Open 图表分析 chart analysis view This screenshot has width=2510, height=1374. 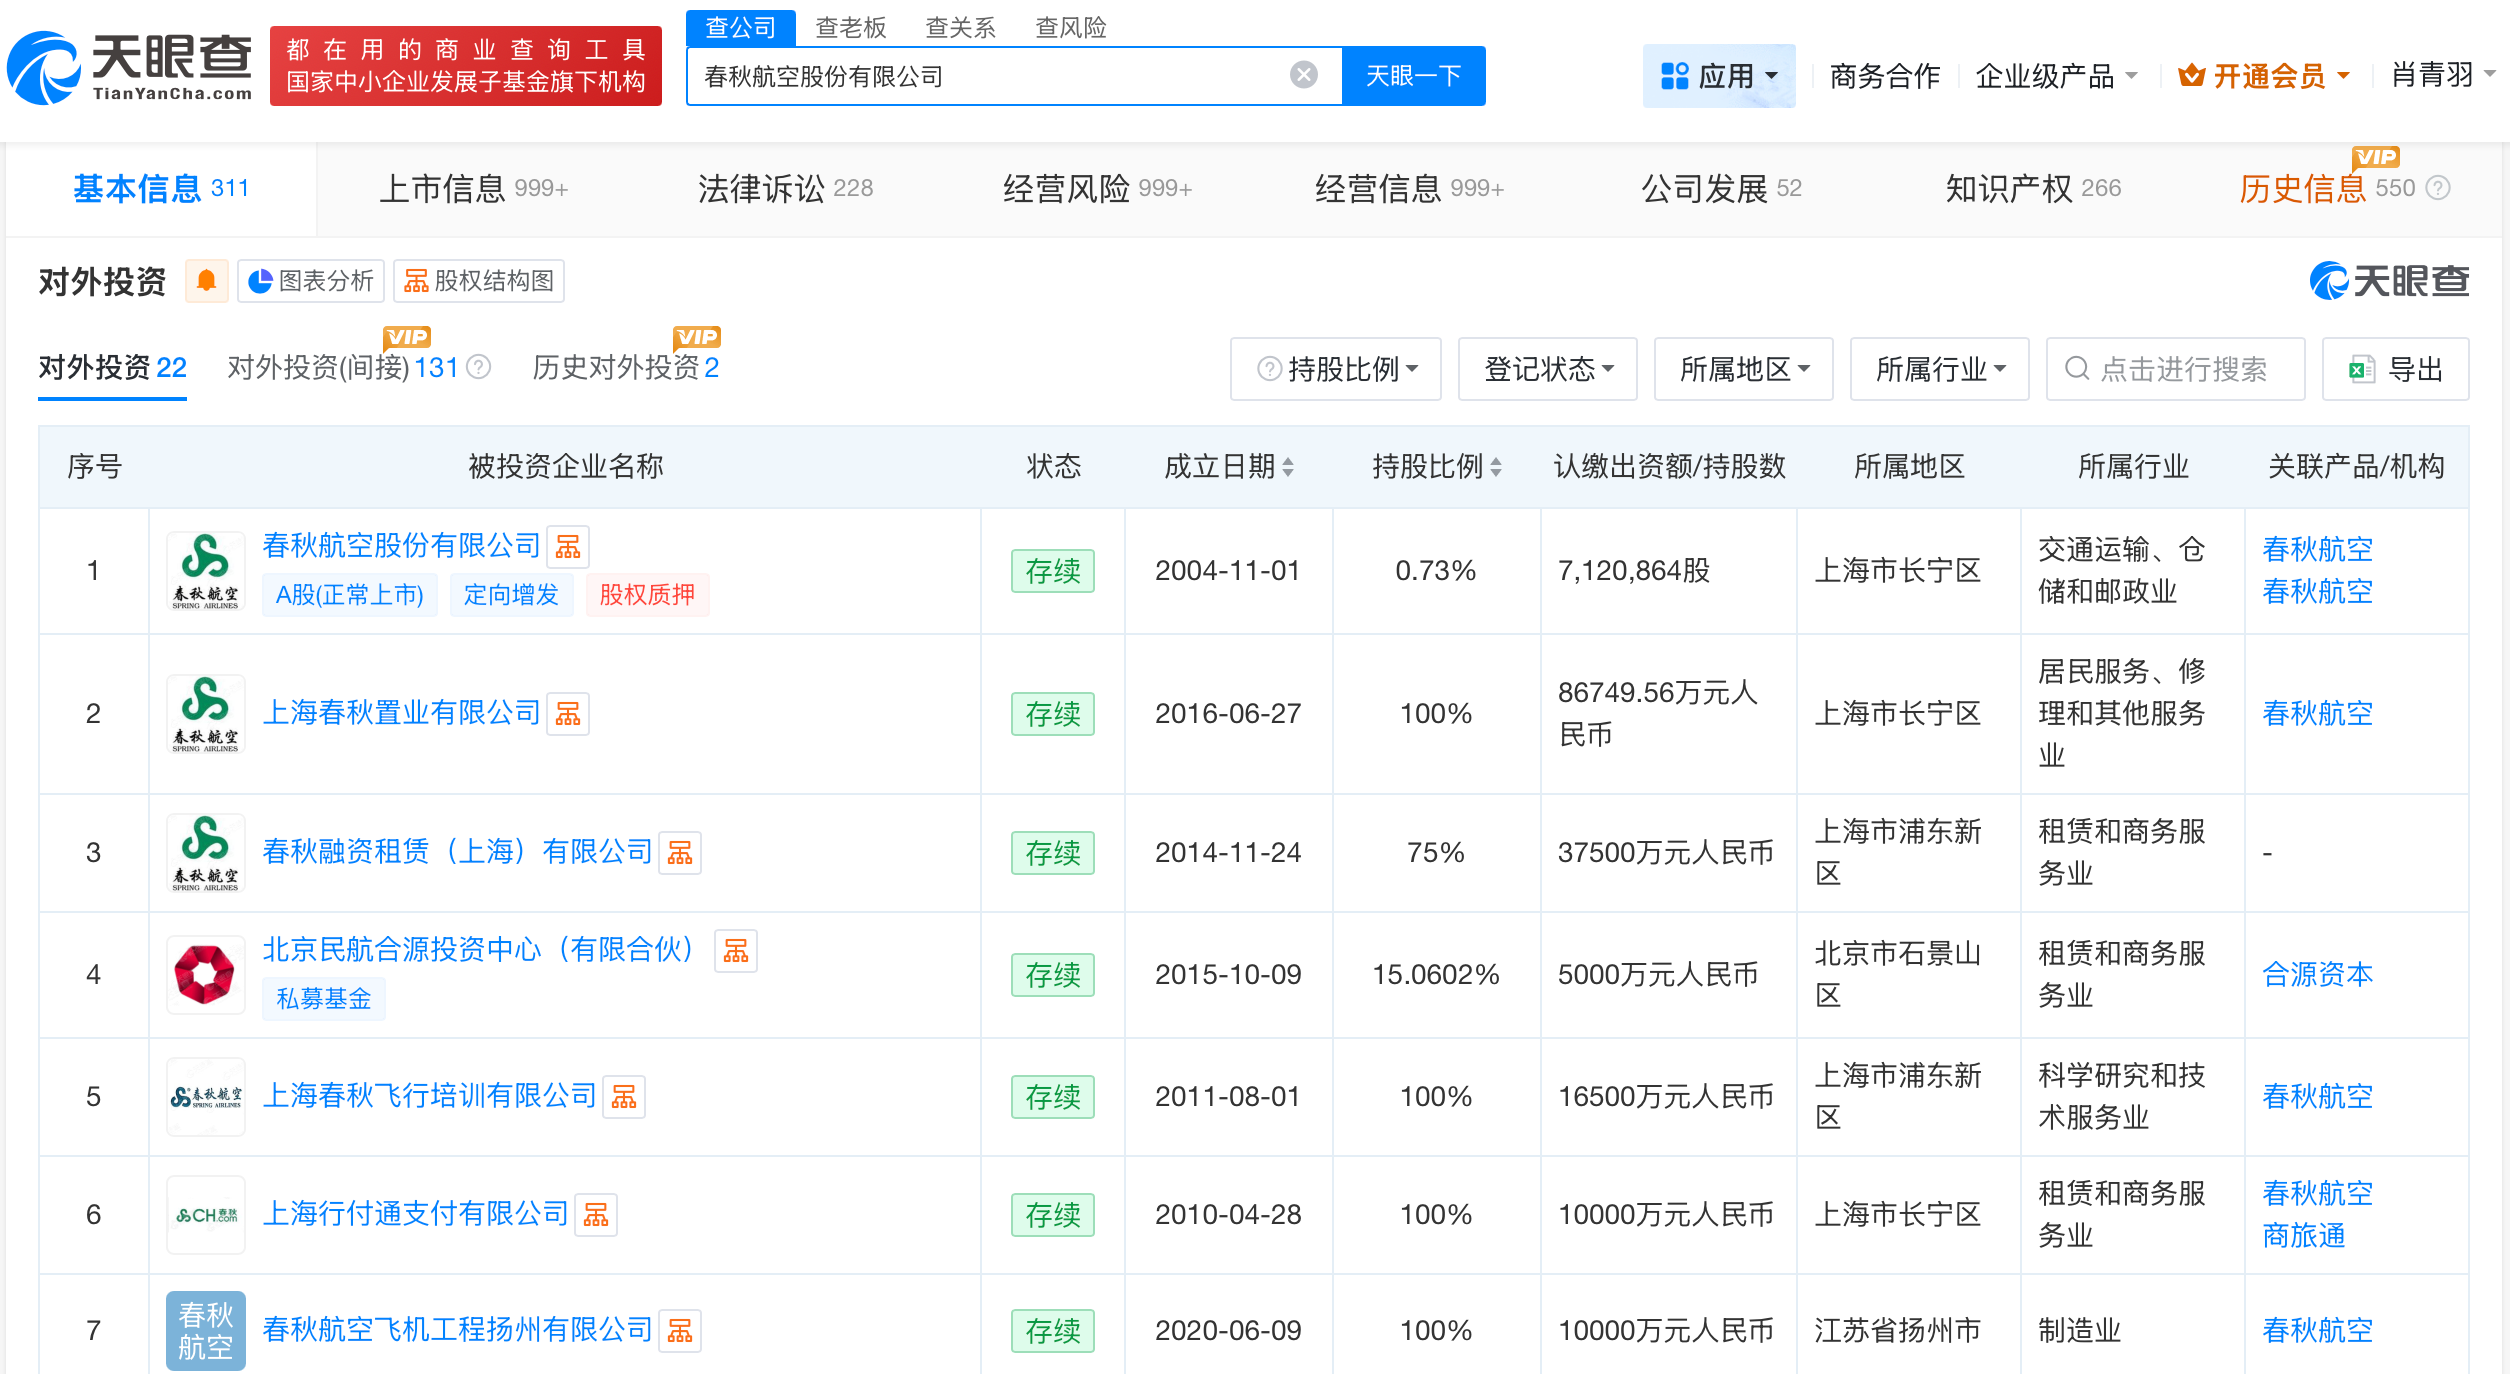point(310,281)
